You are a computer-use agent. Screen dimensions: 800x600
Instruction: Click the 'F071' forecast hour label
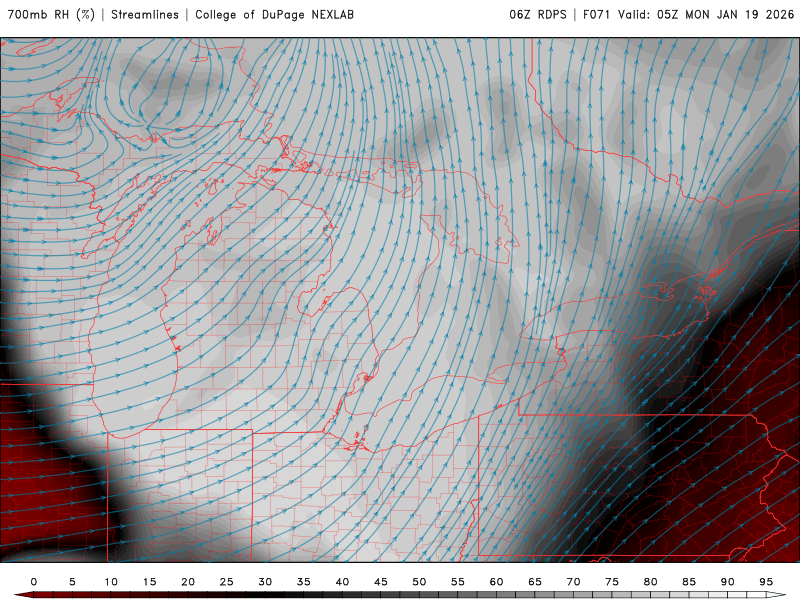click(x=596, y=14)
